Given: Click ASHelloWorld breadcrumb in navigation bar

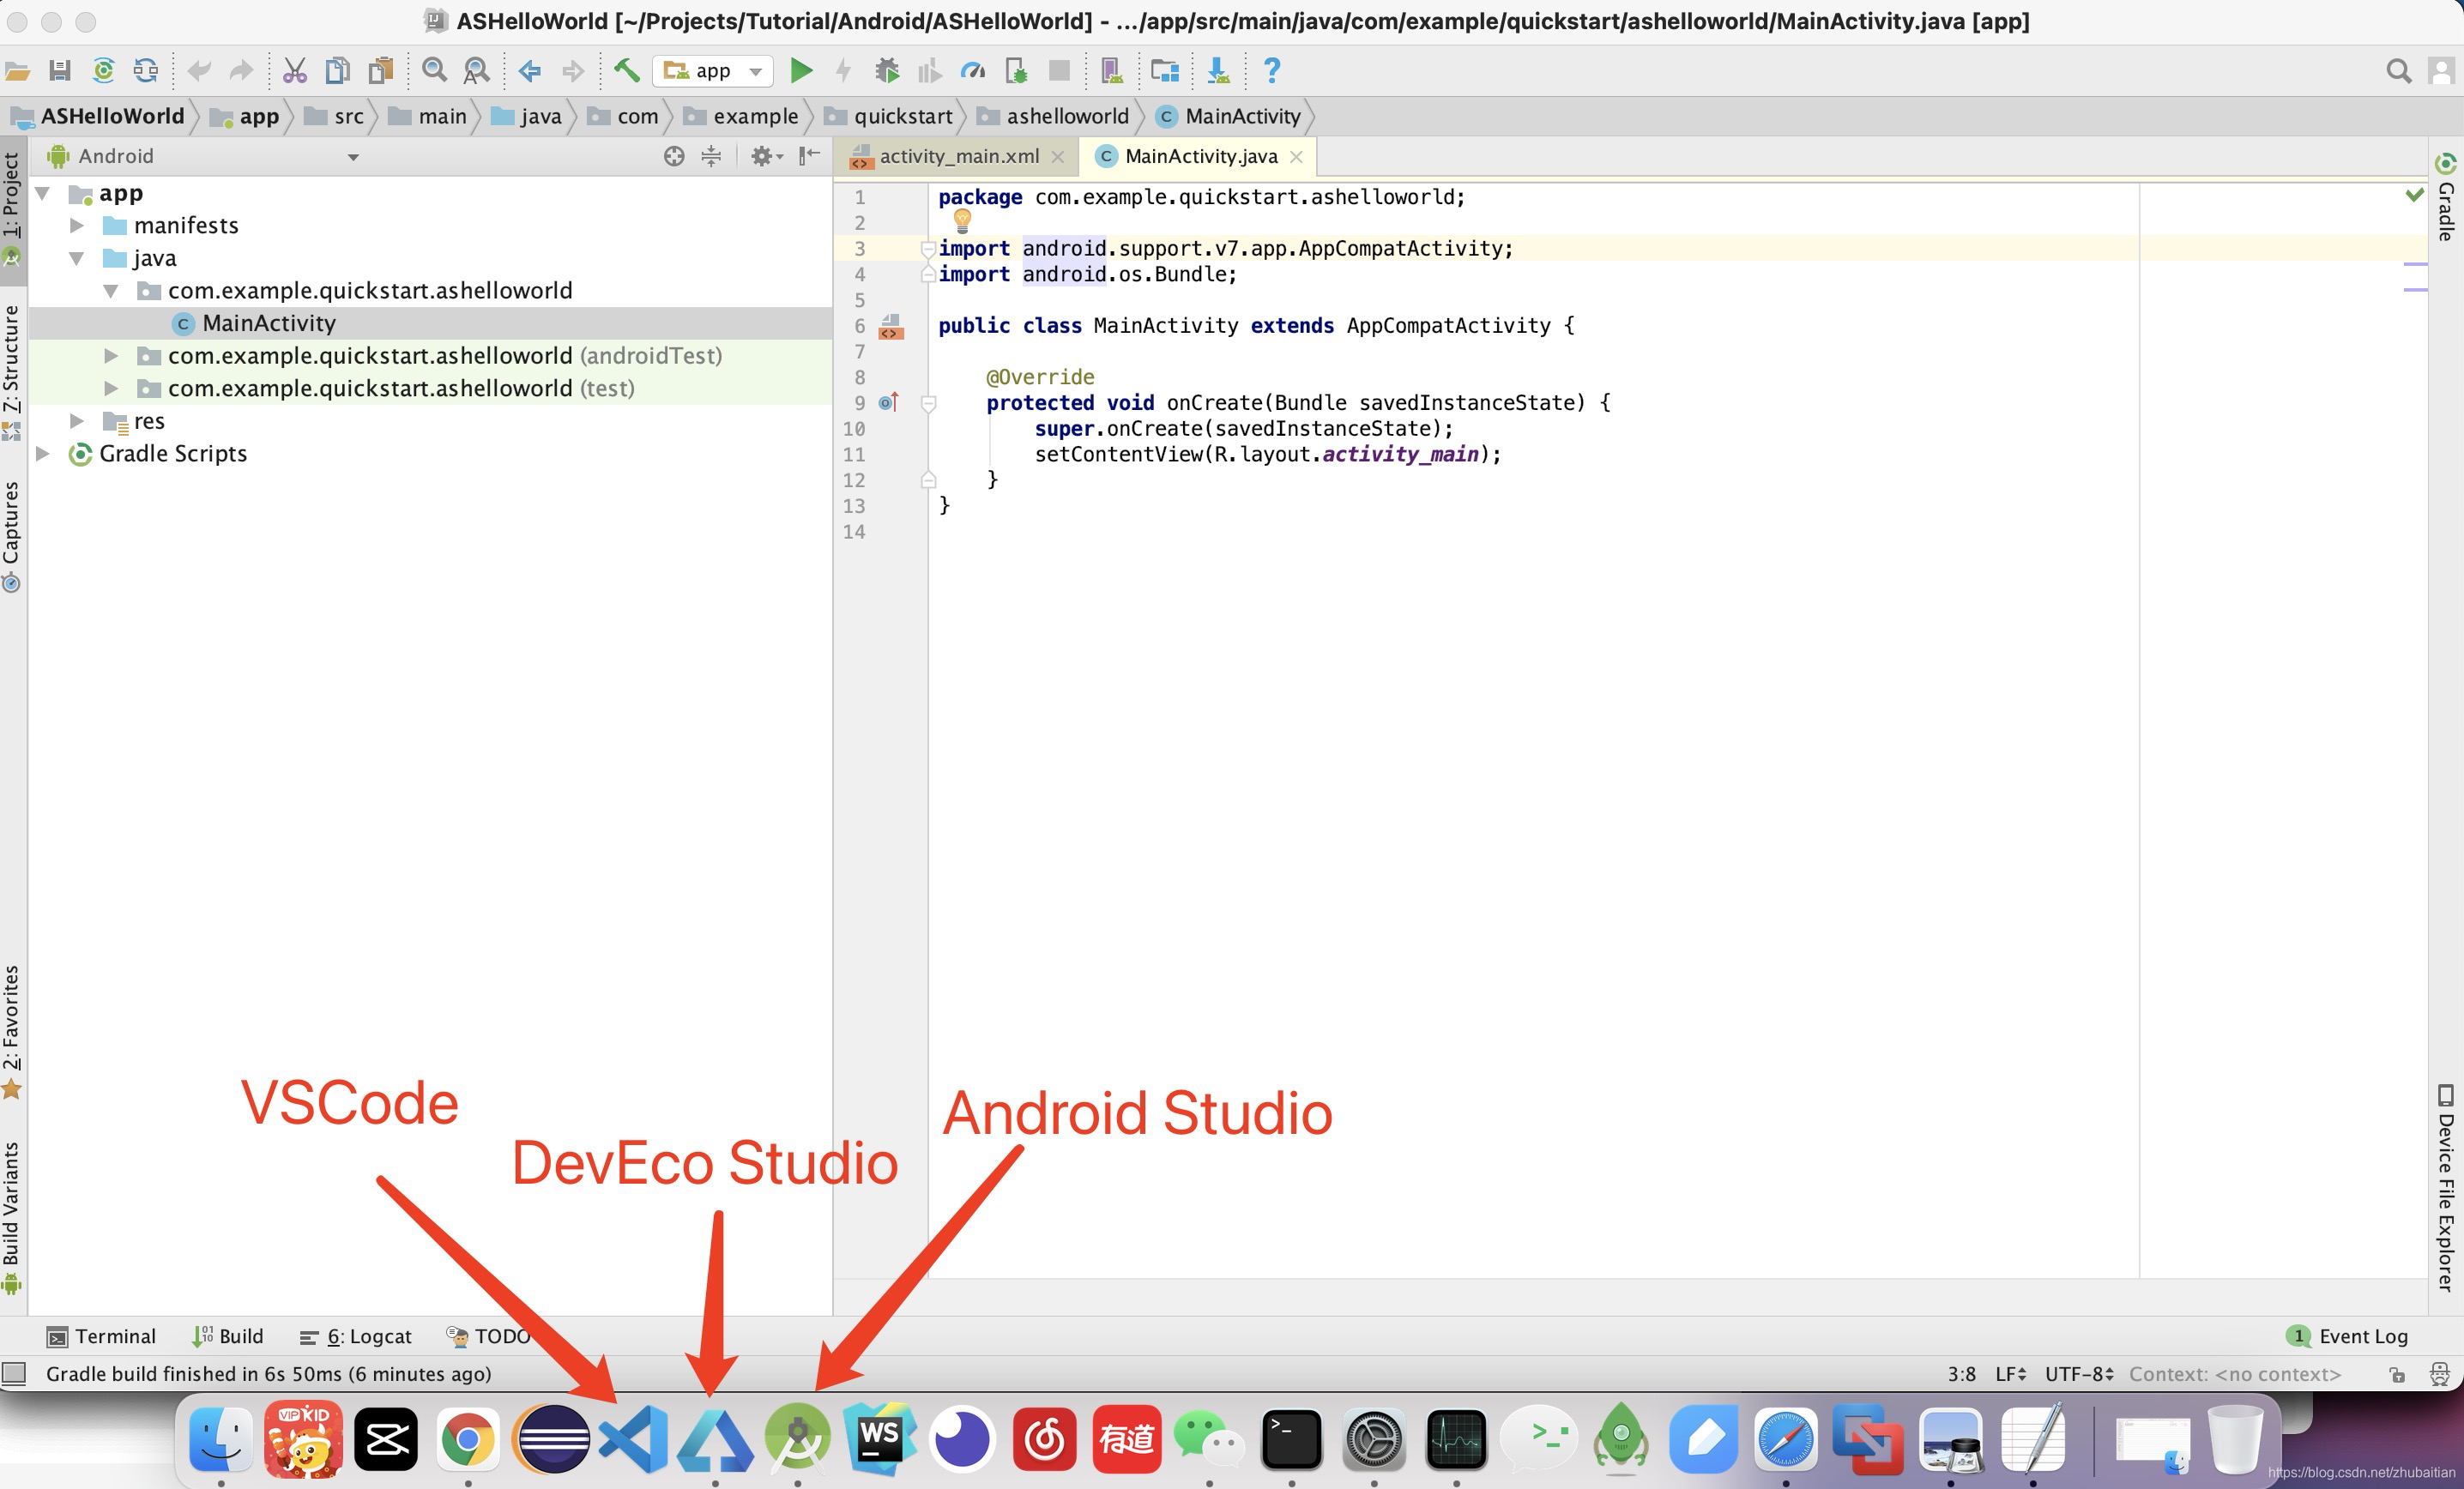Looking at the screenshot, I should (x=98, y=117).
